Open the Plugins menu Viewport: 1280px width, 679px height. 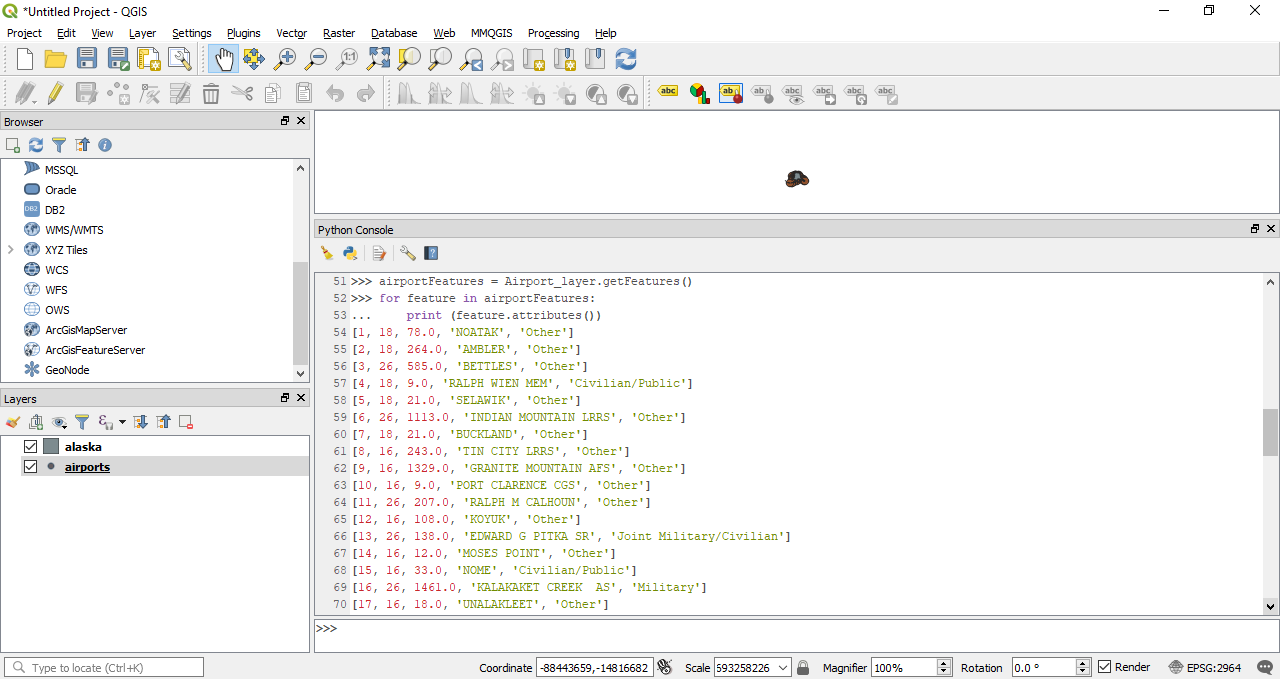click(244, 33)
